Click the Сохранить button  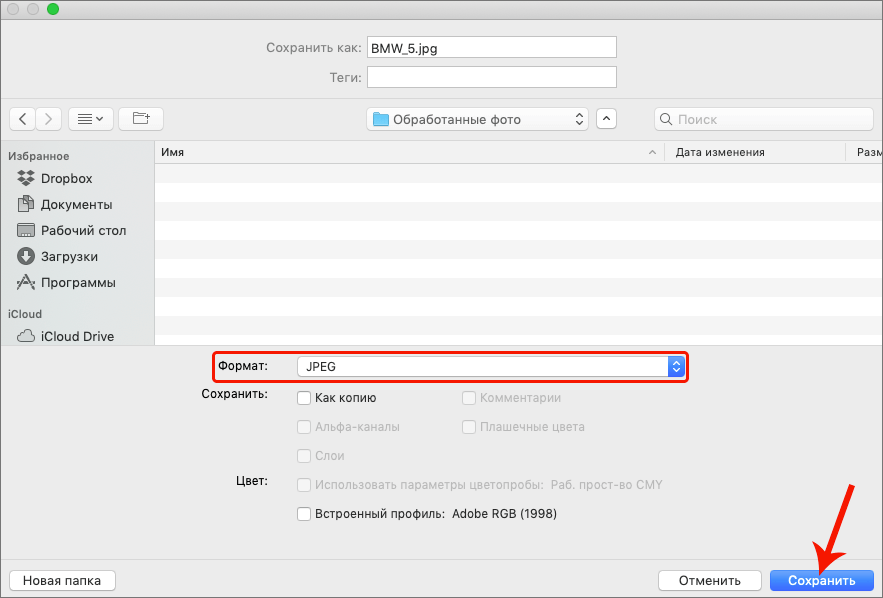[x=821, y=580]
